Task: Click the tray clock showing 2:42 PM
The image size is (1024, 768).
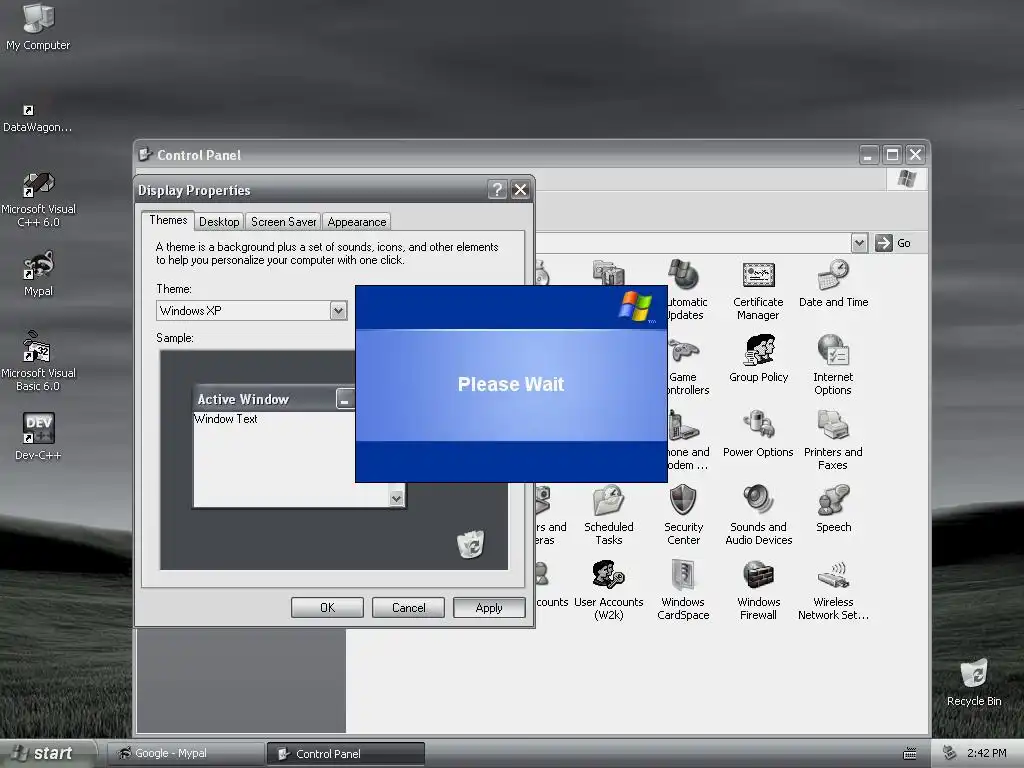Action: coord(986,753)
